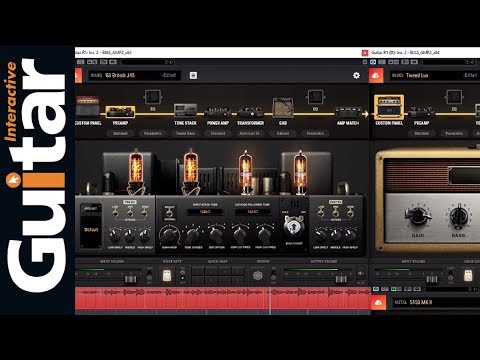The width and height of the screenshot is (480, 360).
Task: Open the Amp Match module
Action: point(348,112)
